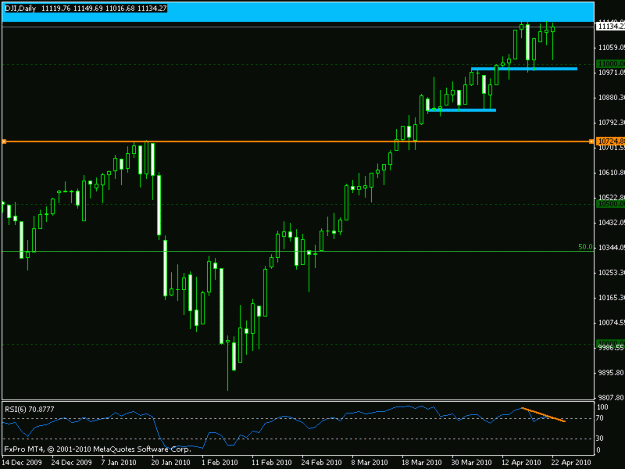Screen dimensions: 625x469
Task: Click the 9895.80 price axis label
Action: click(x=611, y=373)
